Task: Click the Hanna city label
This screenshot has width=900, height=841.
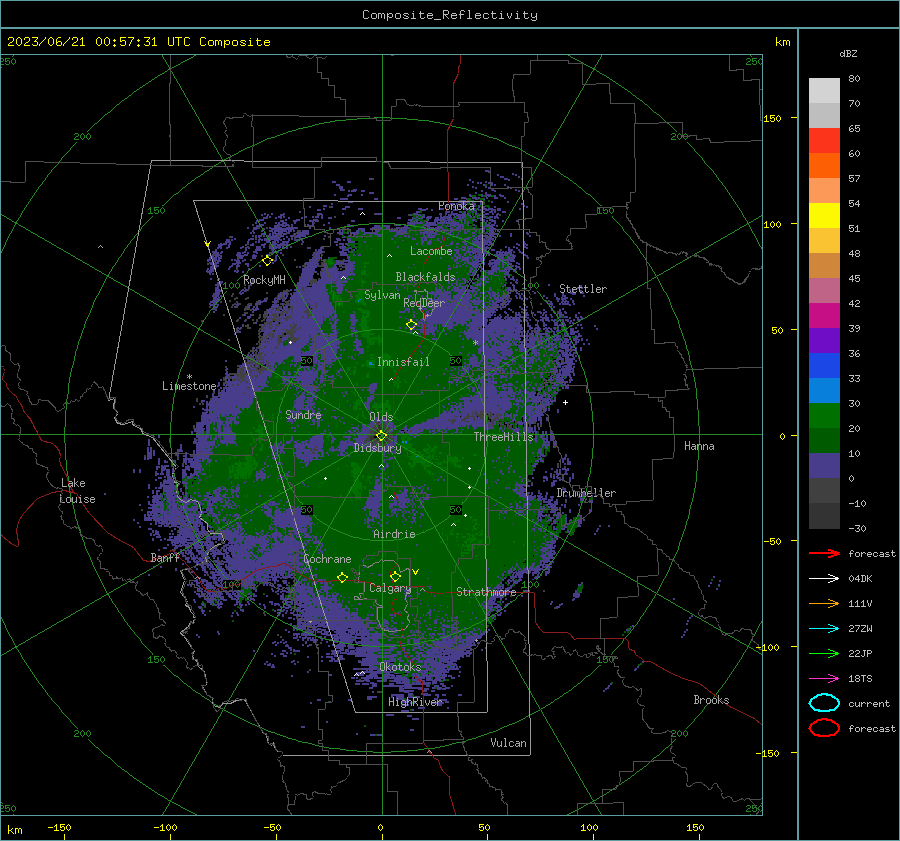Action: click(699, 446)
